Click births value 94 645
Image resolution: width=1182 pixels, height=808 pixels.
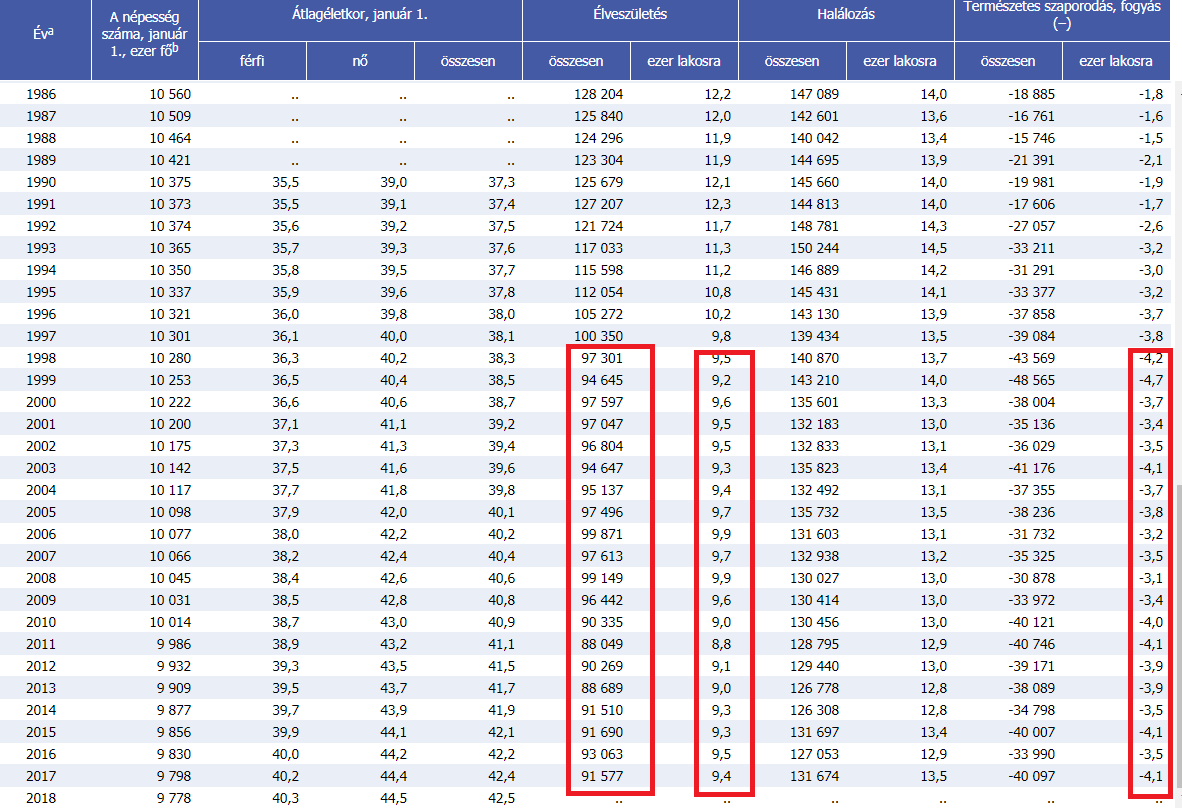[602, 380]
